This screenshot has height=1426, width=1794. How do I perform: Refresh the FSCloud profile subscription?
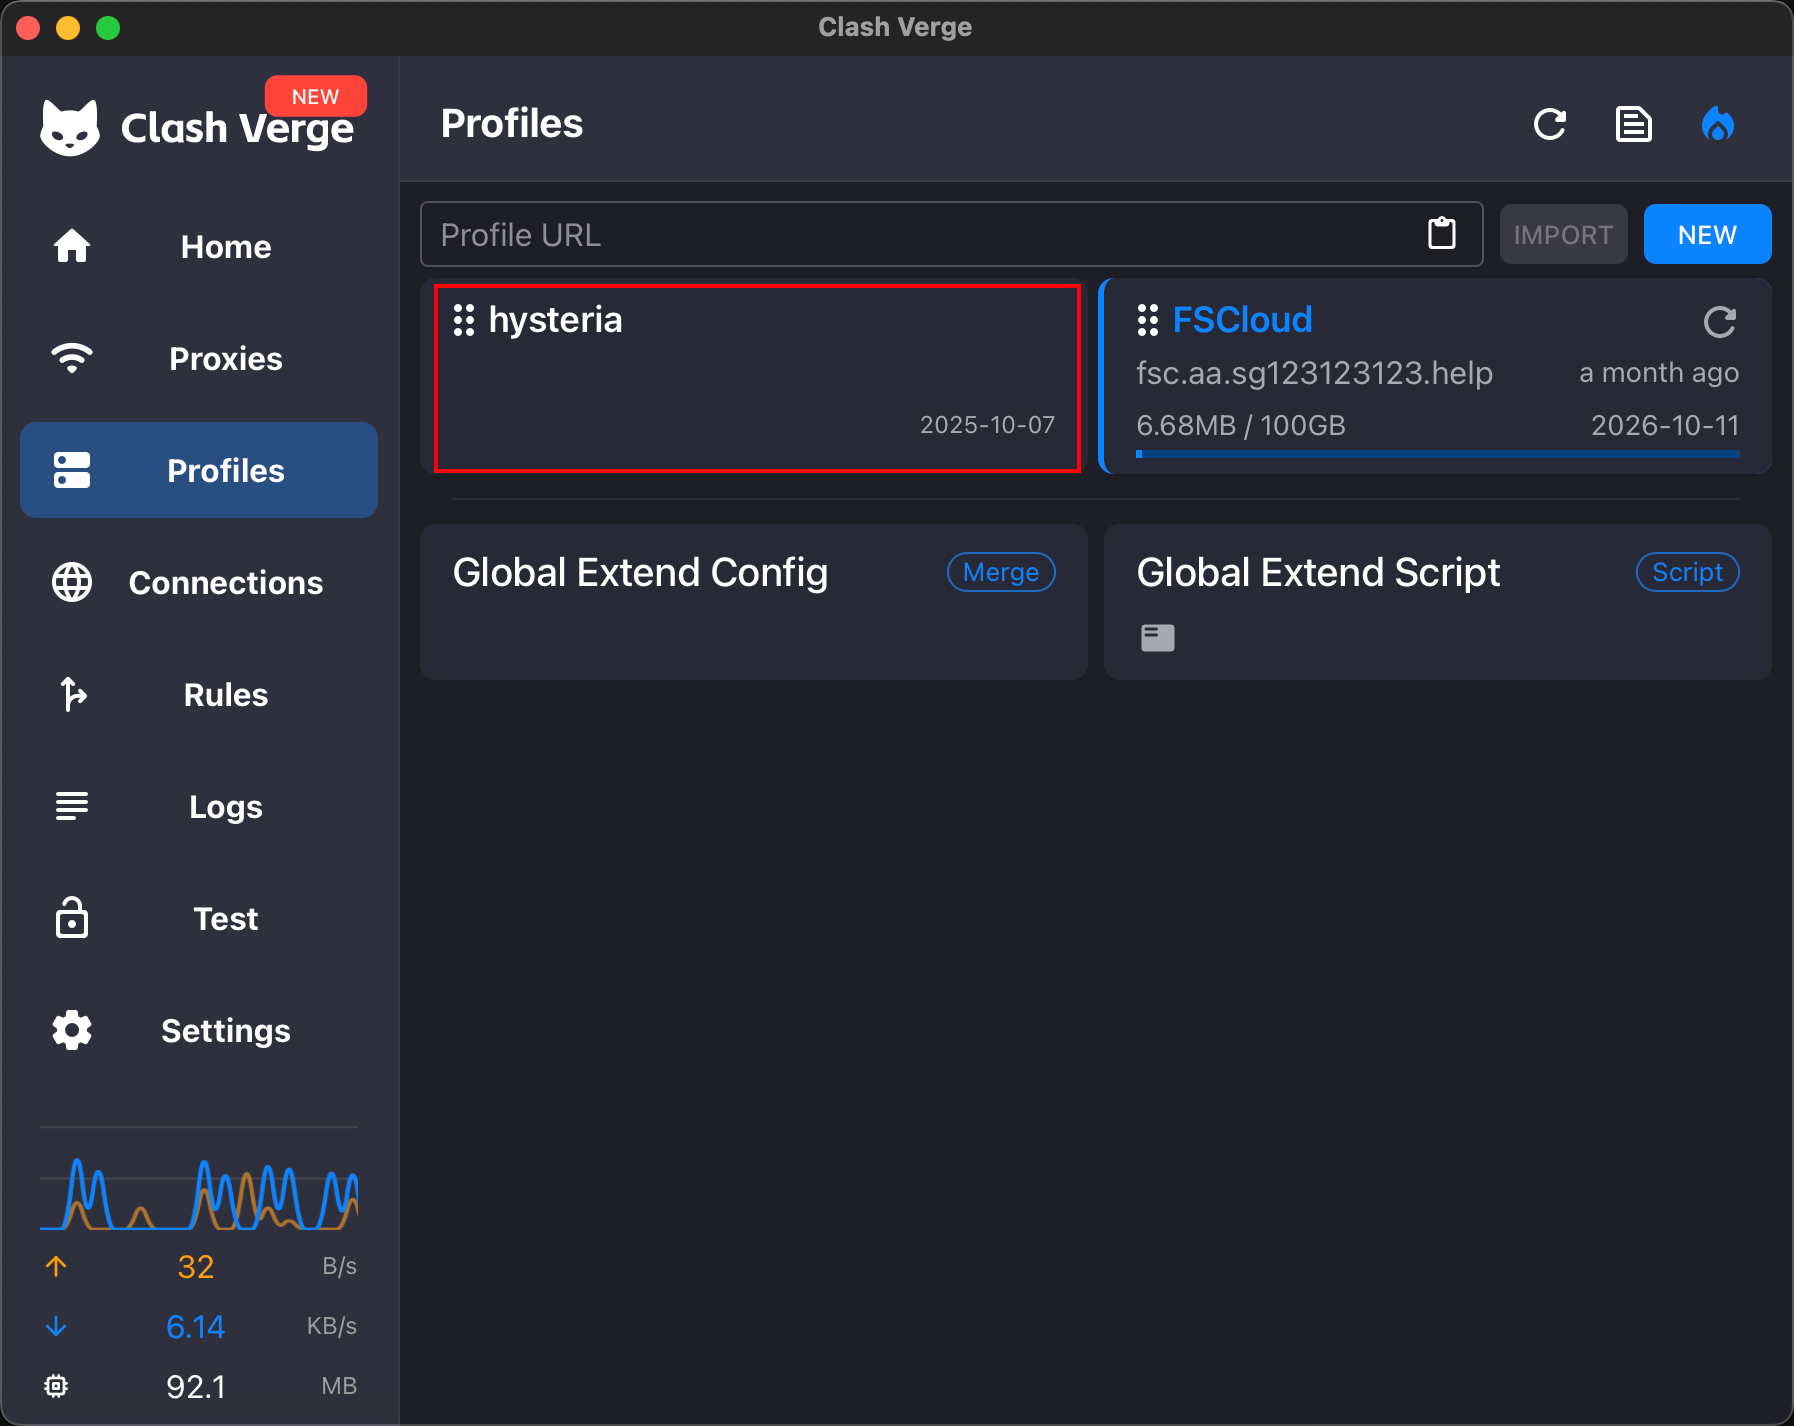pyautogui.click(x=1719, y=322)
